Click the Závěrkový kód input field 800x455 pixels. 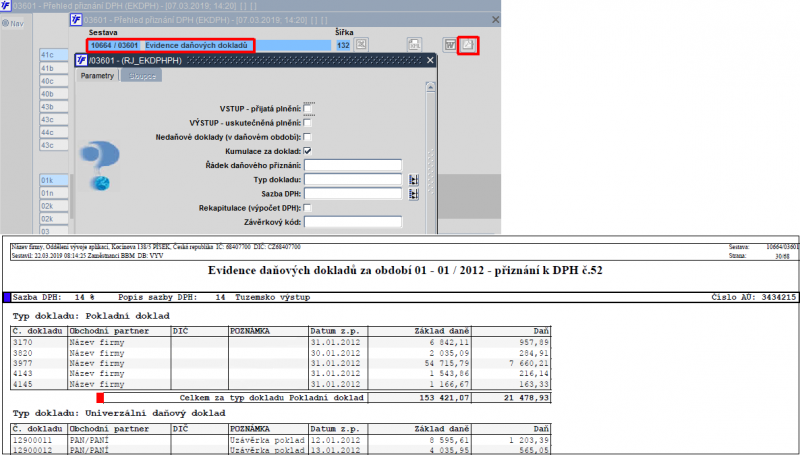353,222
